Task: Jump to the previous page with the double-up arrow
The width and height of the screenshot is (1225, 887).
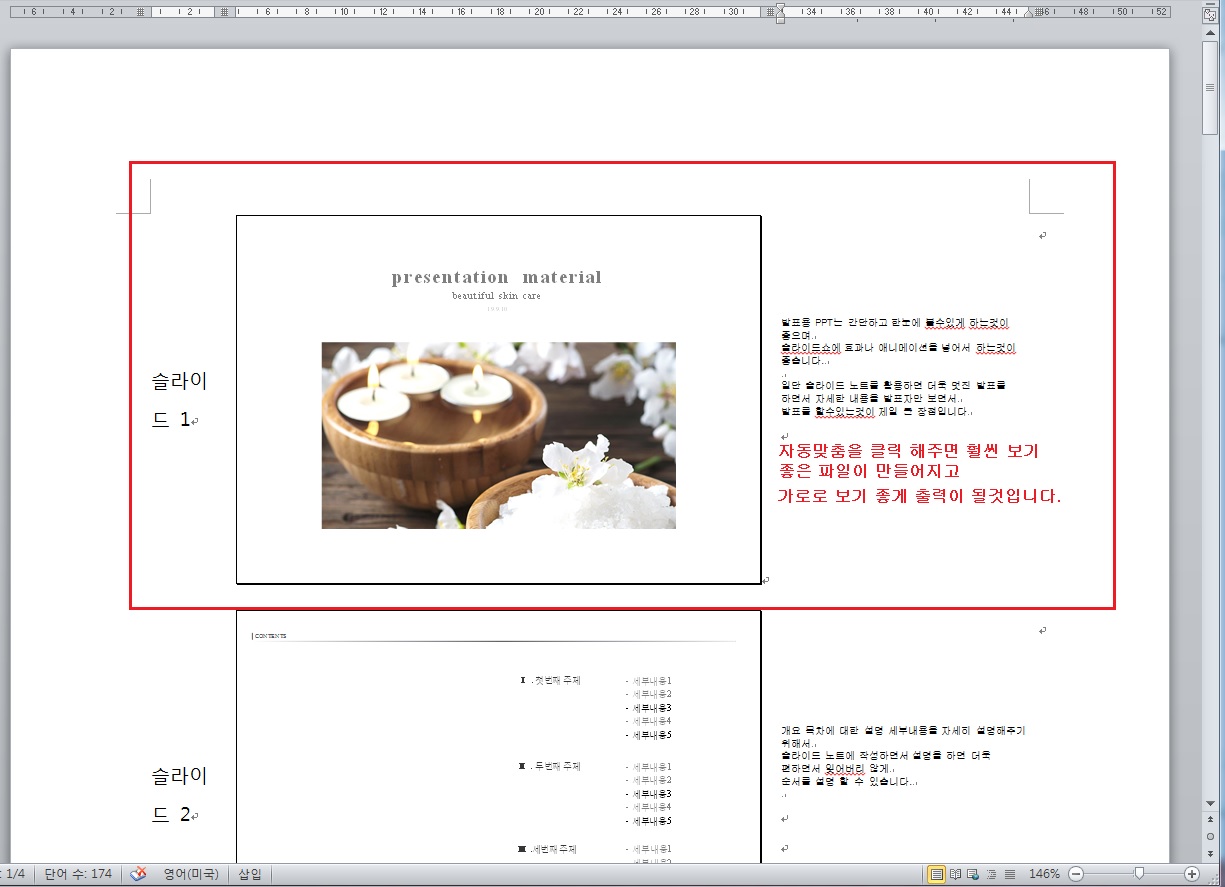Action: [1210, 820]
